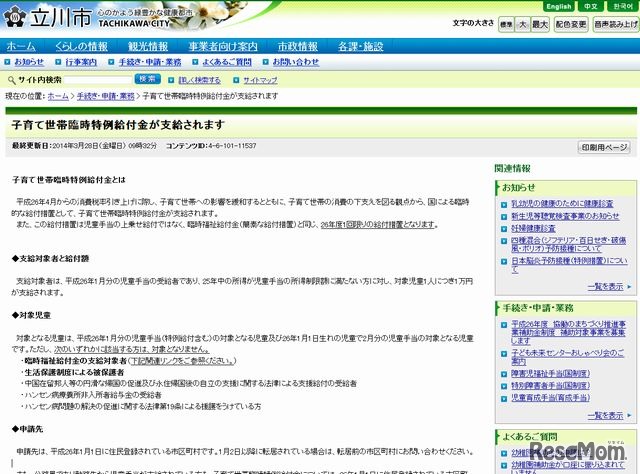Open the 詳しく検索する advanced search link
Screen dimensions: 640x474
200,80
